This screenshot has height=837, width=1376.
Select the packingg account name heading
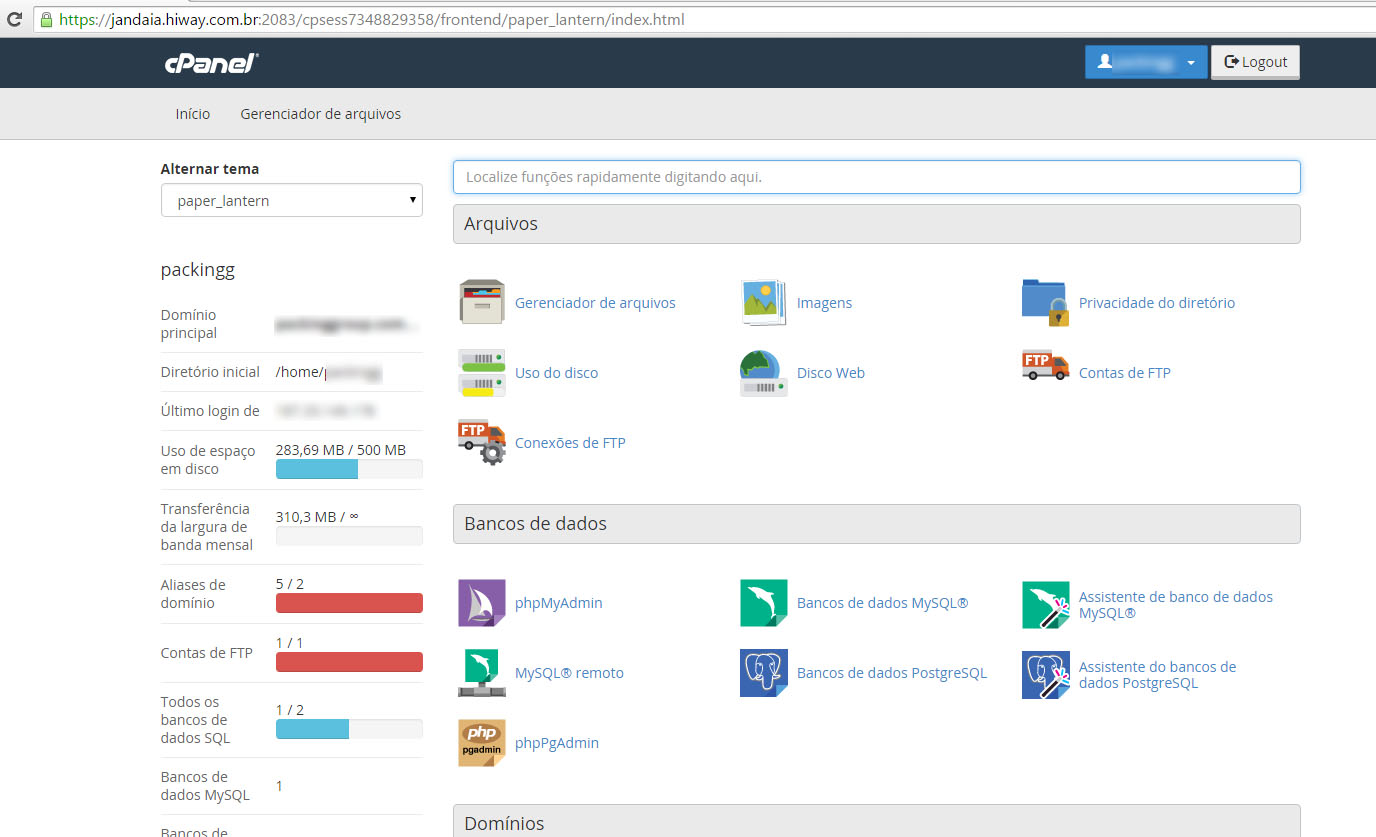(x=198, y=270)
